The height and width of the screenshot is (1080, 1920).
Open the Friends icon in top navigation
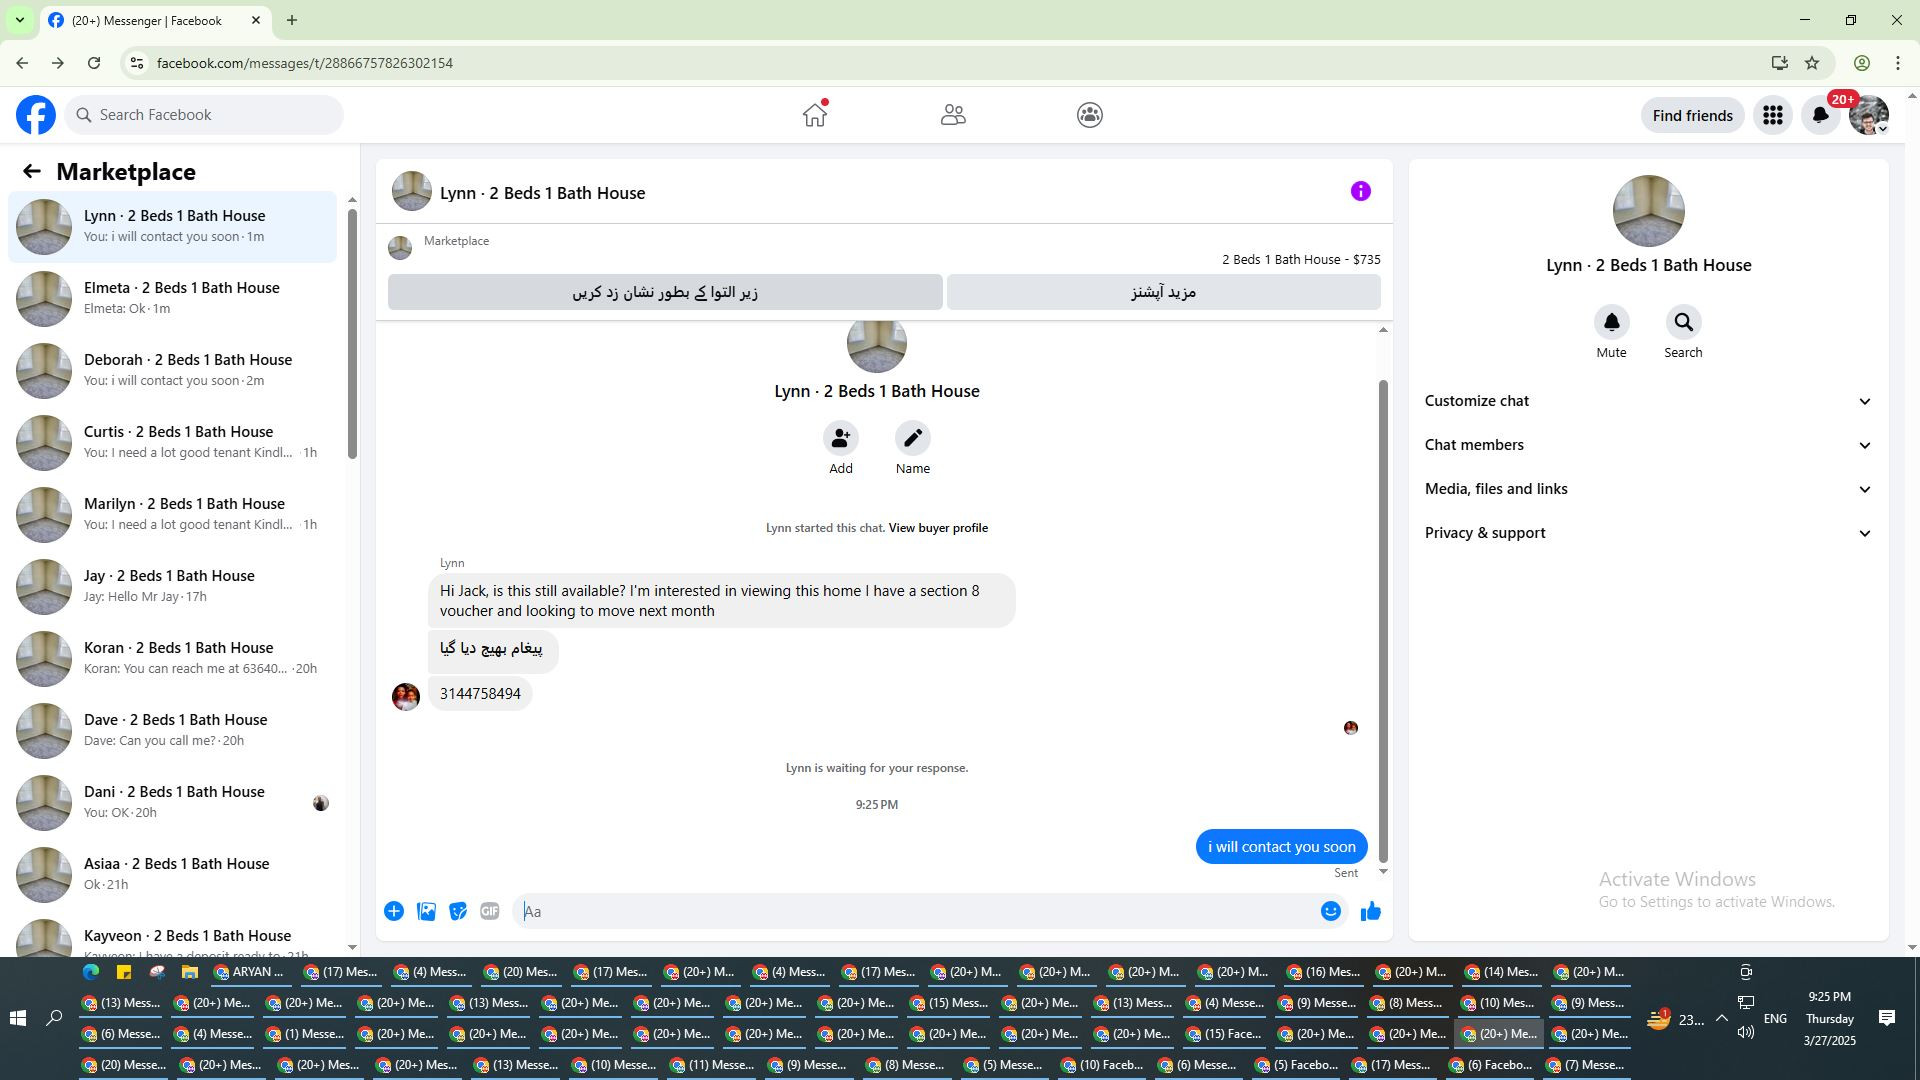click(953, 115)
